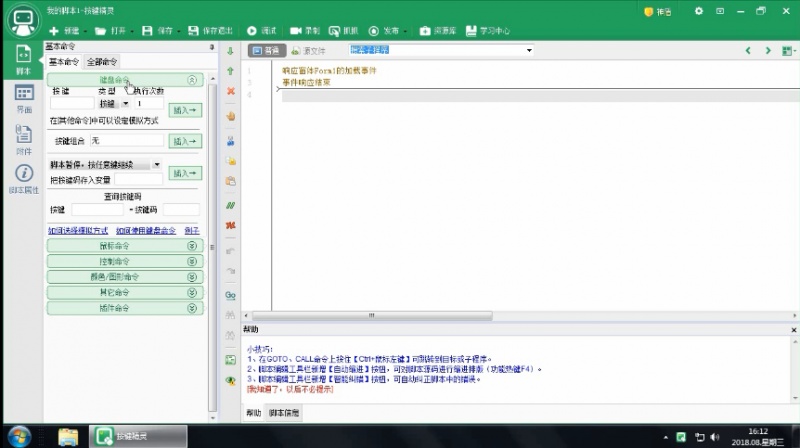Image resolution: width=800 pixels, height=448 pixels.
Task: Start recording via the 录制 camera icon
Action: 295,31
